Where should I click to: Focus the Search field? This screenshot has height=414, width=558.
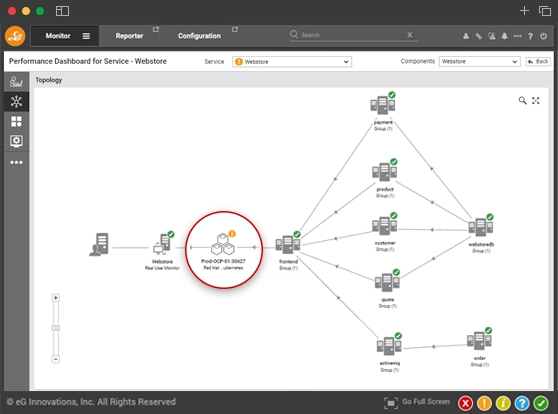(x=352, y=35)
